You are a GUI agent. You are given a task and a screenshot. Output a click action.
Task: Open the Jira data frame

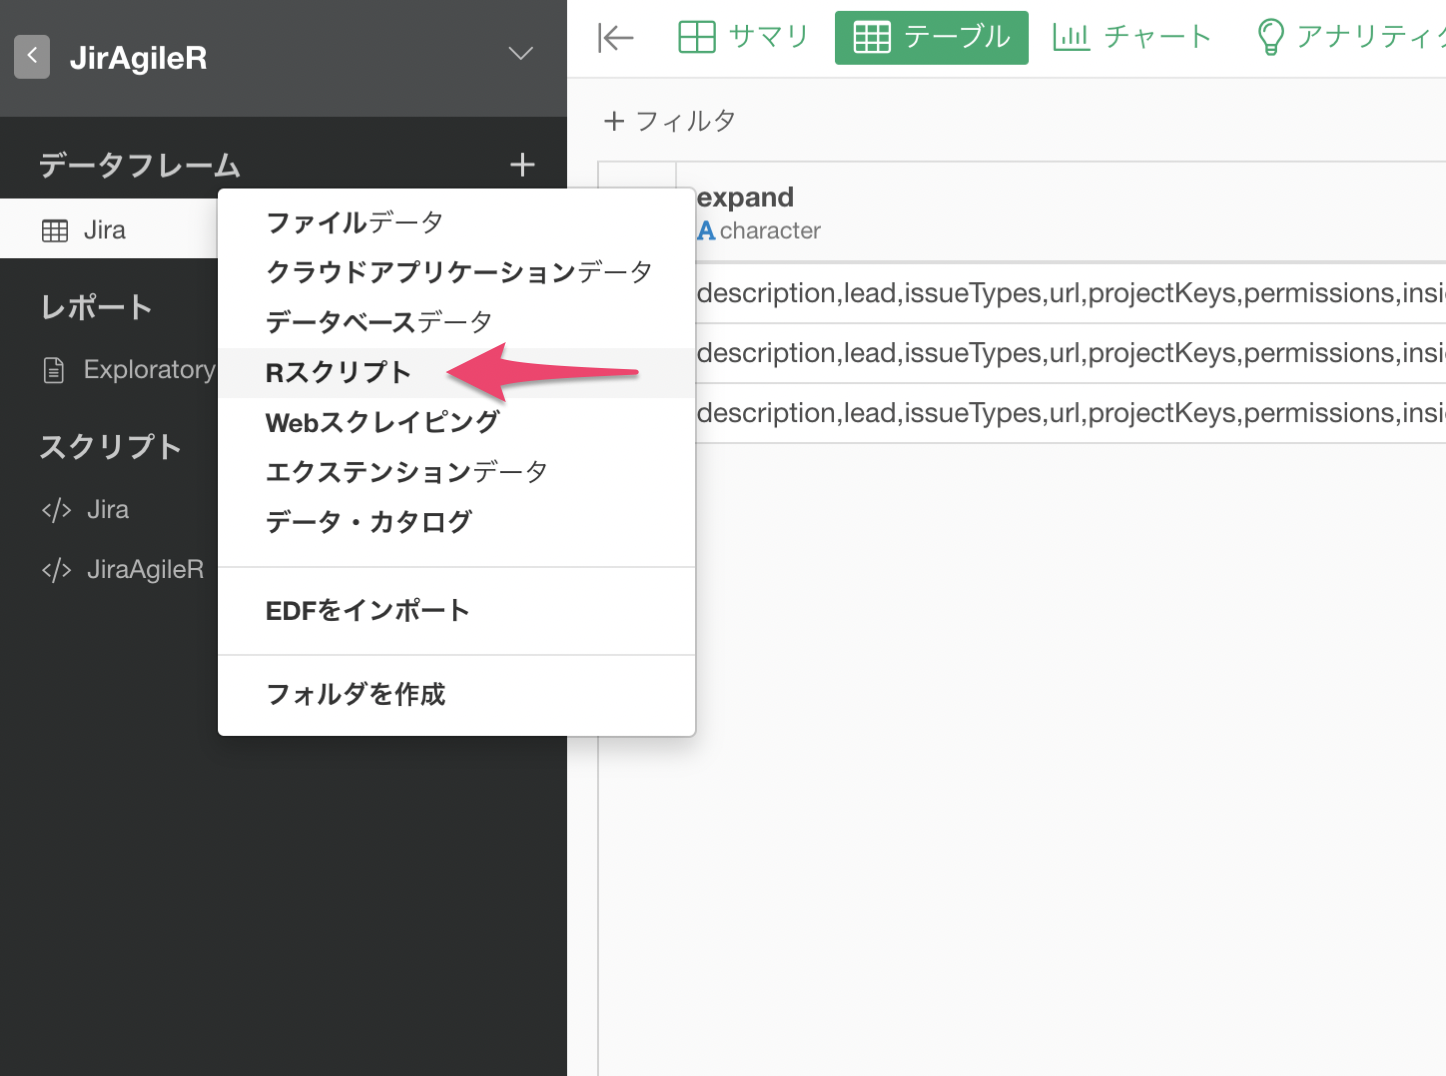tap(104, 230)
